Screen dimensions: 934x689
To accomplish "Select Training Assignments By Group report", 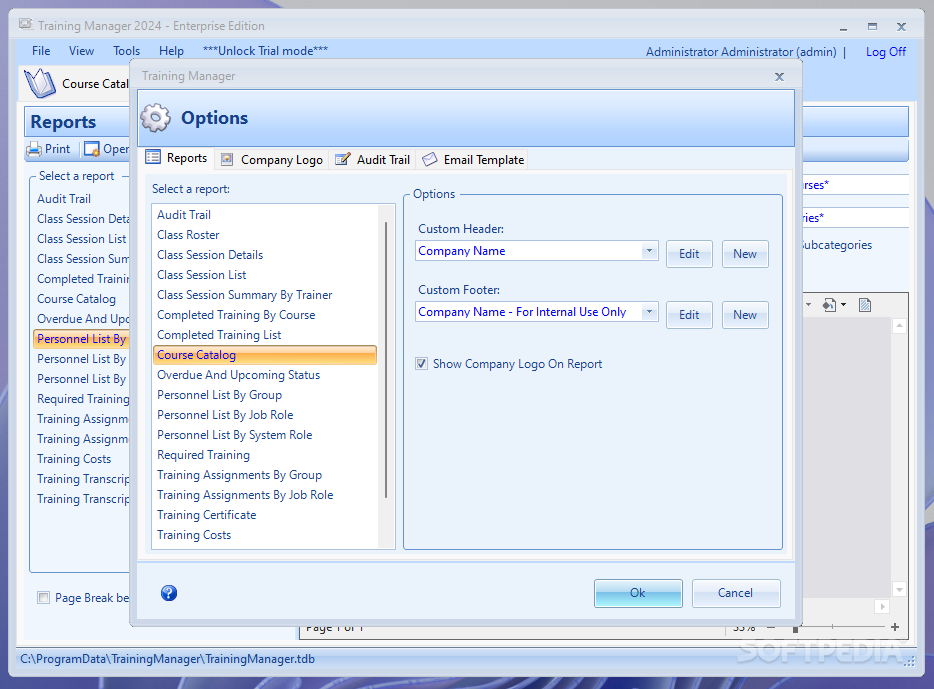I will (x=264, y=475).
